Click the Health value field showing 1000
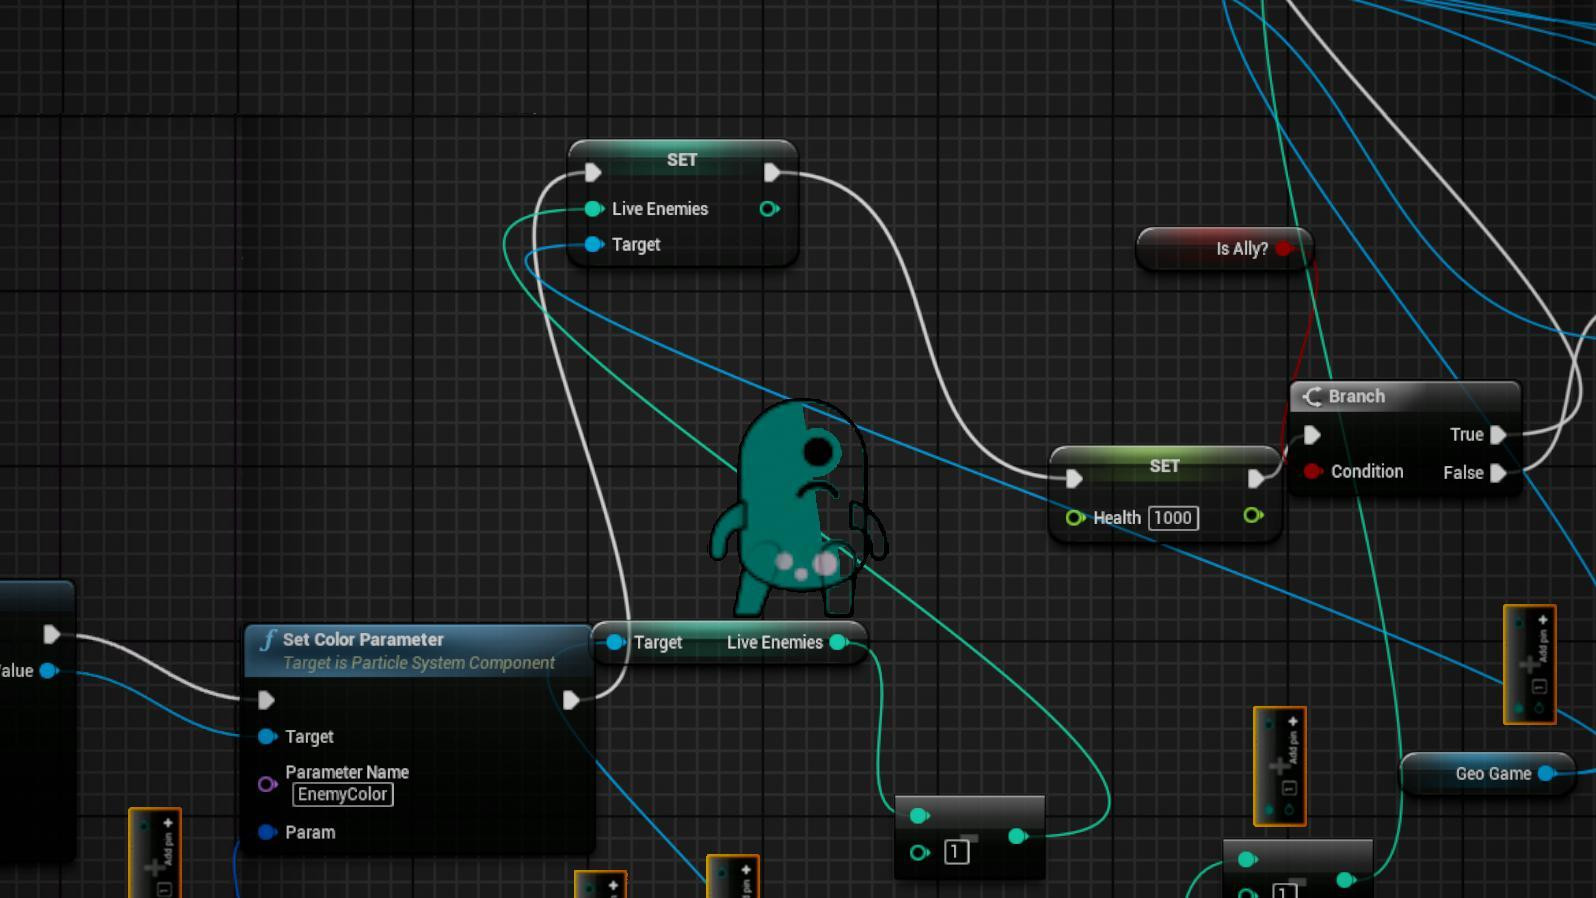This screenshot has height=898, width=1596. point(1173,518)
